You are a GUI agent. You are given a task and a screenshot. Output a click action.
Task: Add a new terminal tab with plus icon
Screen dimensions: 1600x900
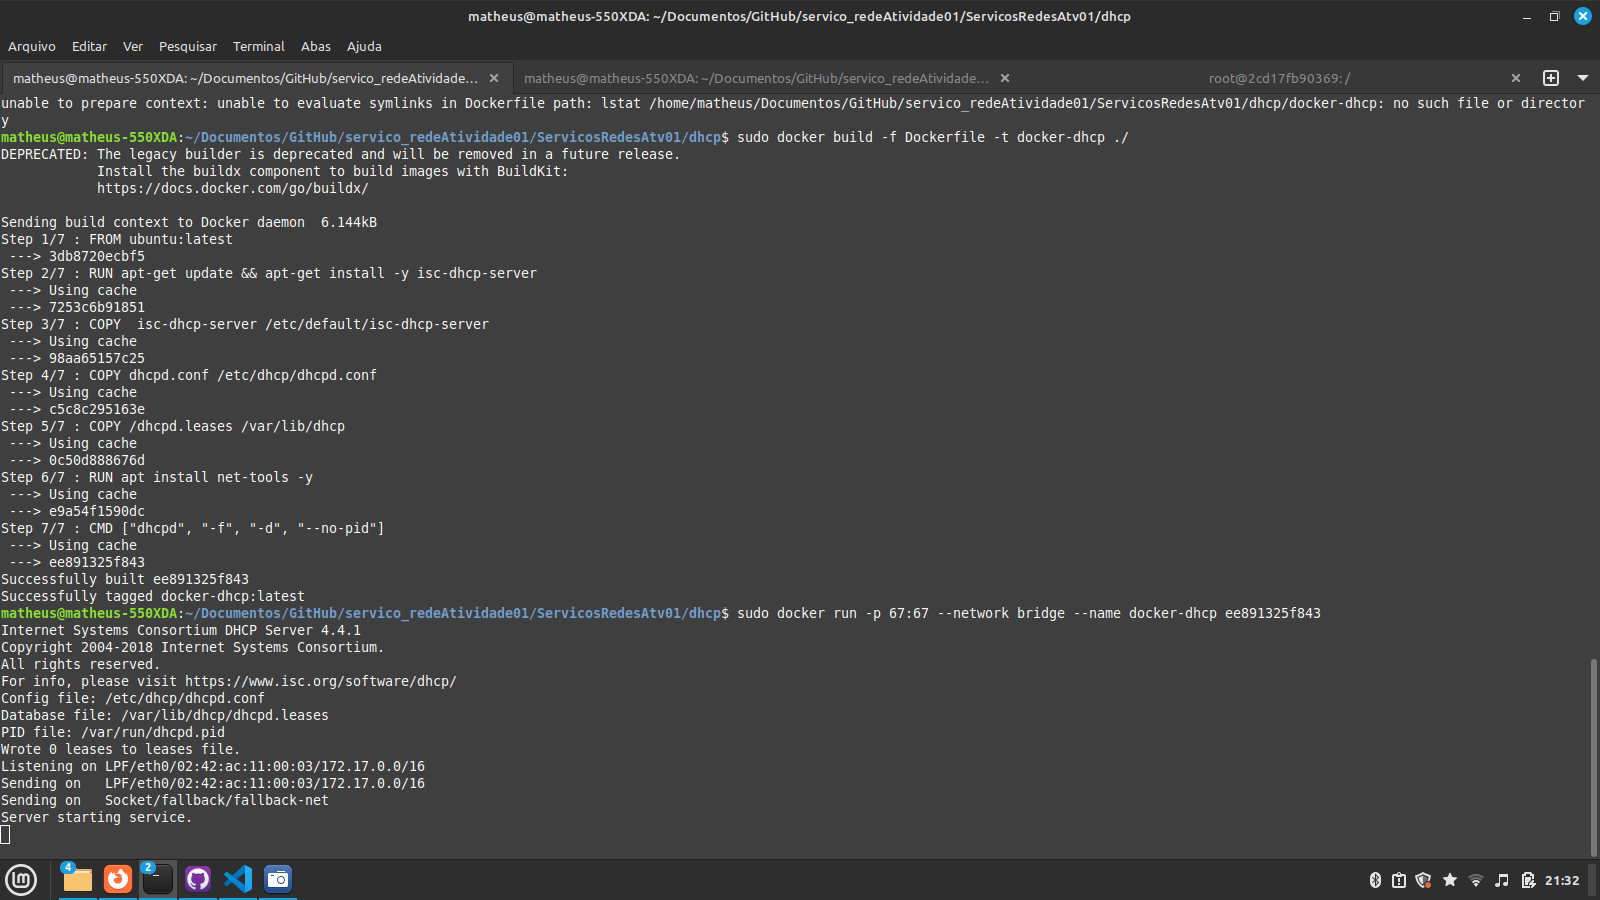click(1551, 78)
